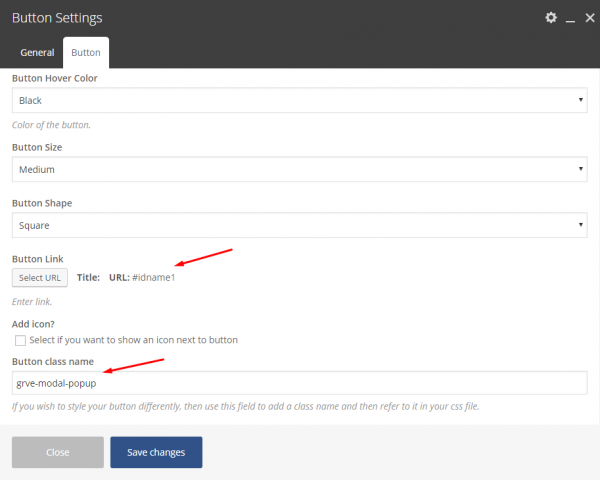Close panel using the X icon
Screen dimensions: 600x480
click(586, 18)
